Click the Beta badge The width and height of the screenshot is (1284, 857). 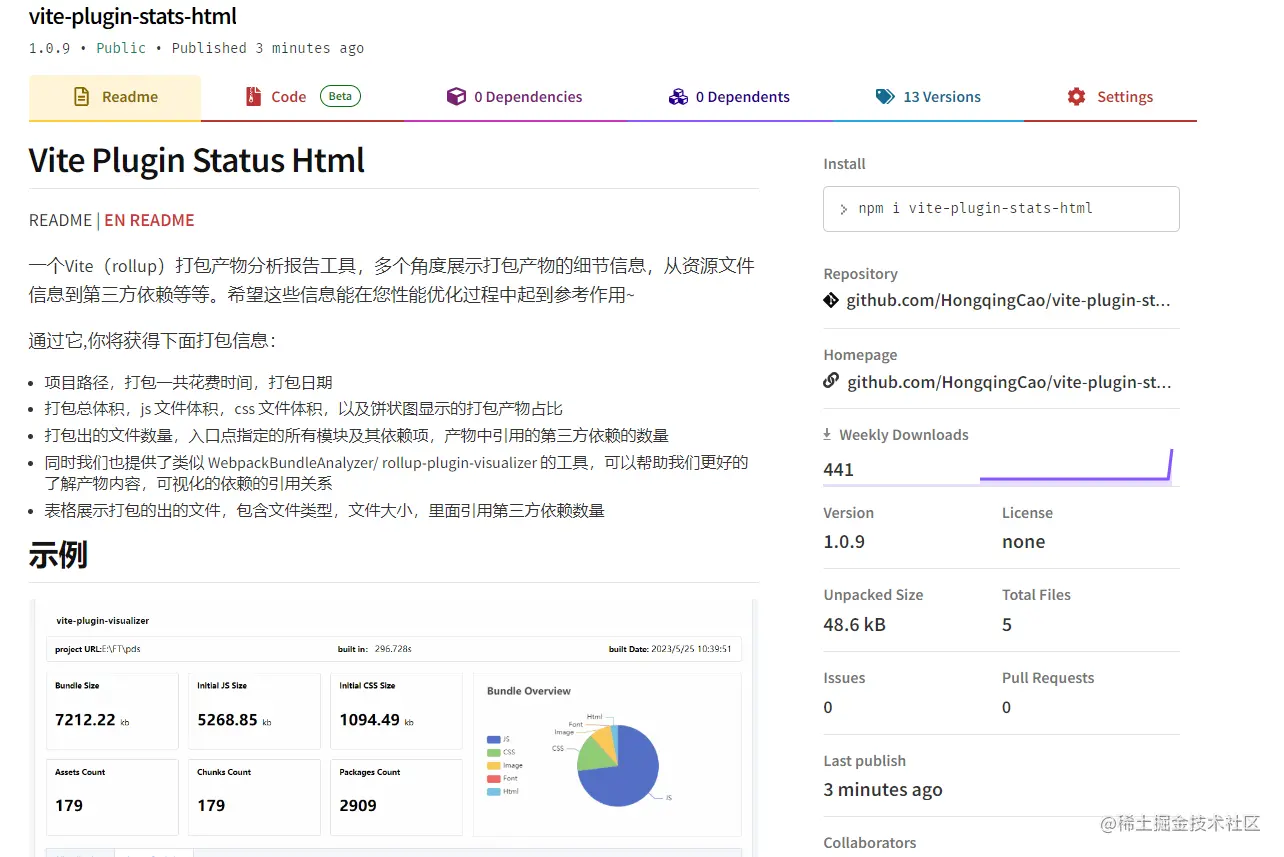[340, 96]
